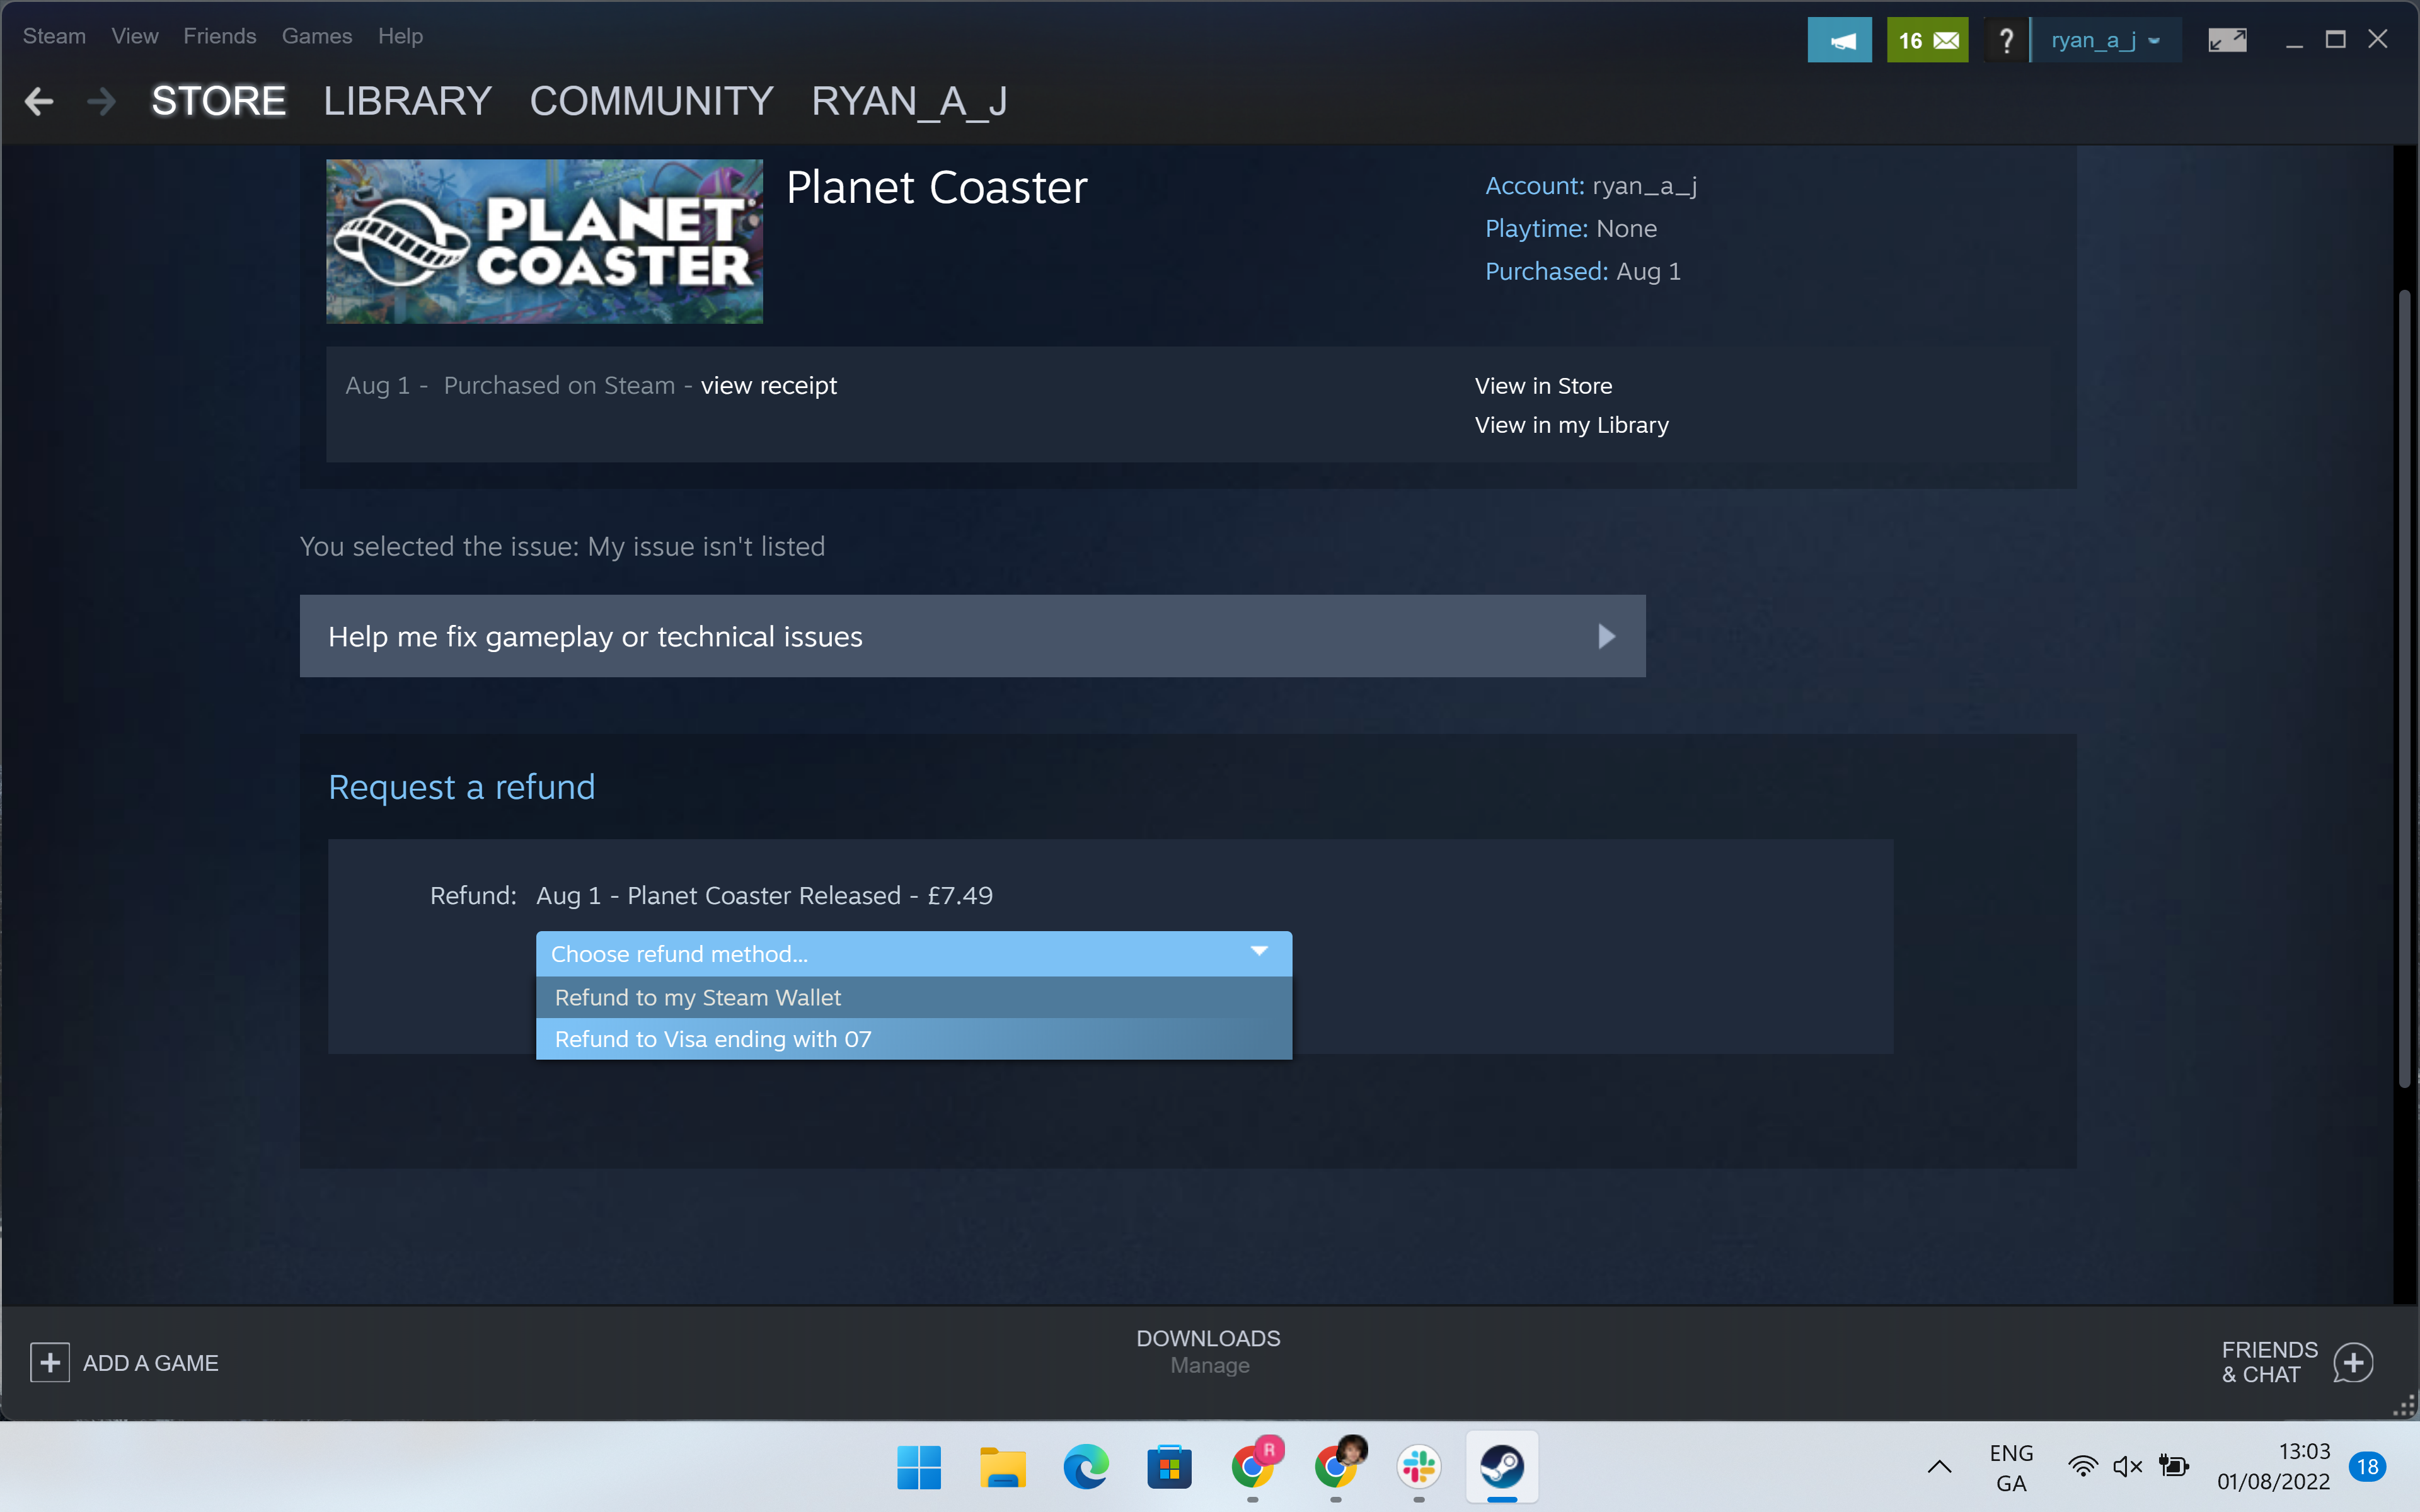Screen dimensions: 2420x1512
Task: Click the muted volume tray icon
Action: (x=2127, y=1467)
